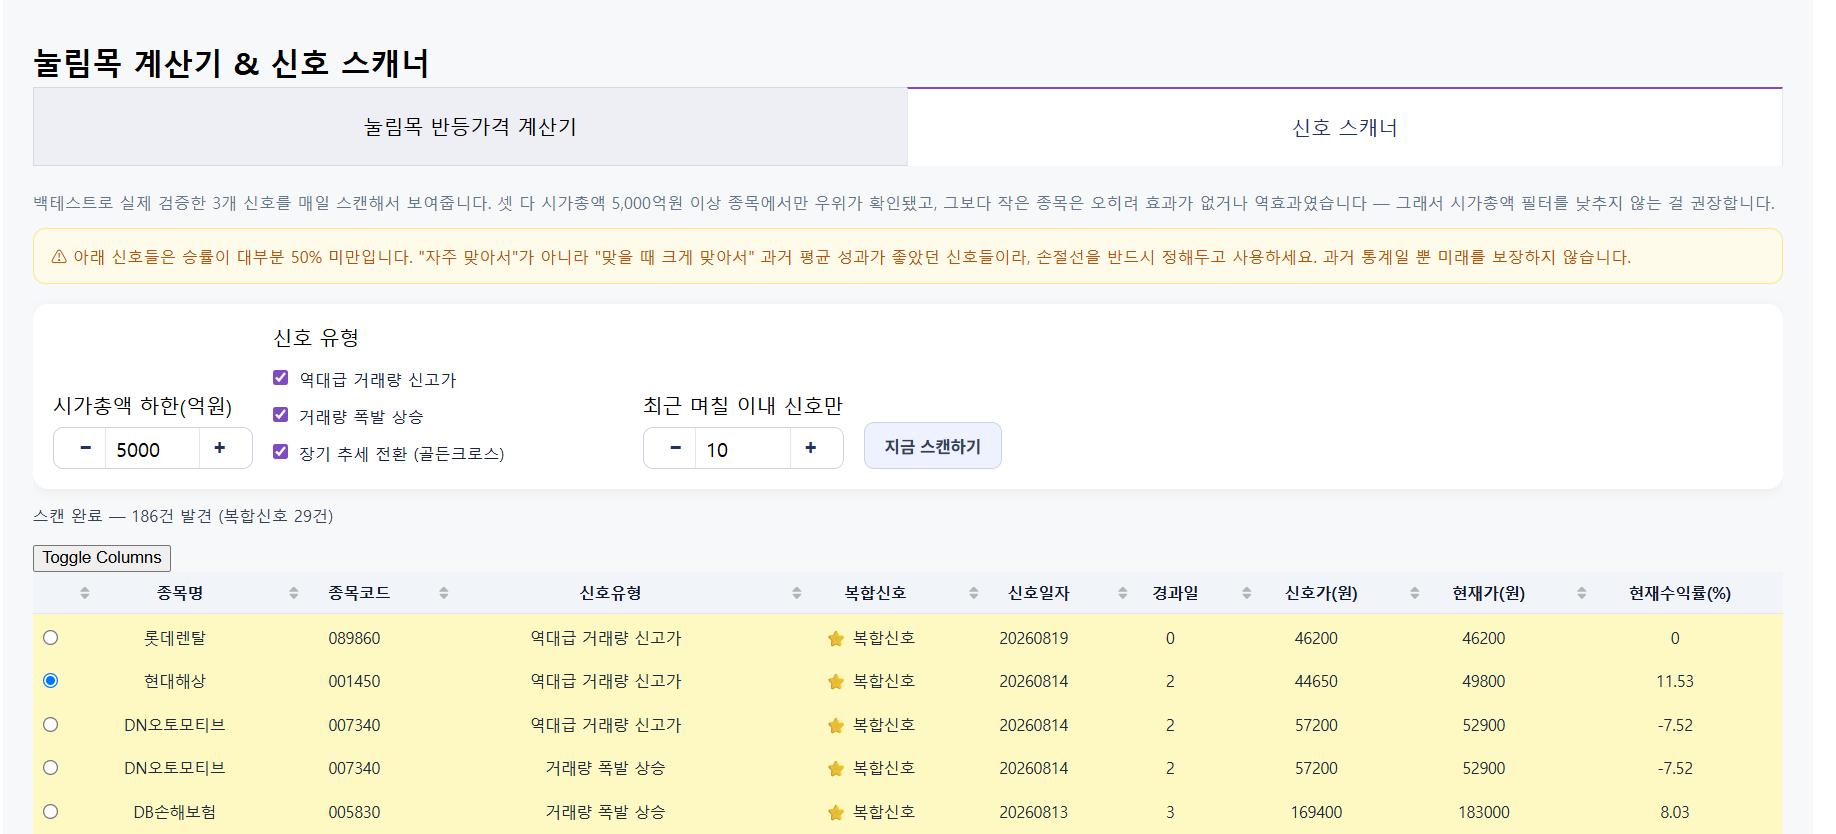
Task: Switch to the 눌림목 반등가격 계산기 tab
Action: (470, 127)
